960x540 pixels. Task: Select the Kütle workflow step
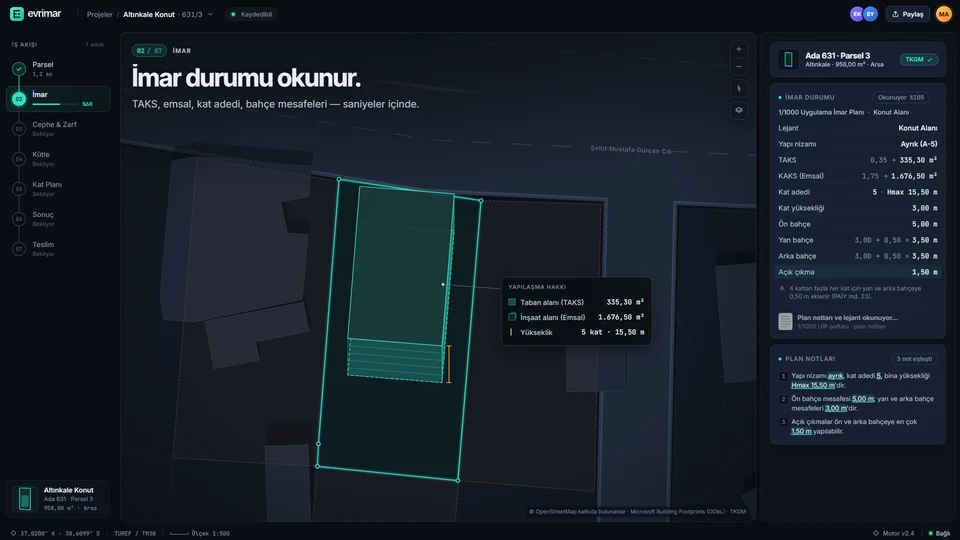pos(58,159)
